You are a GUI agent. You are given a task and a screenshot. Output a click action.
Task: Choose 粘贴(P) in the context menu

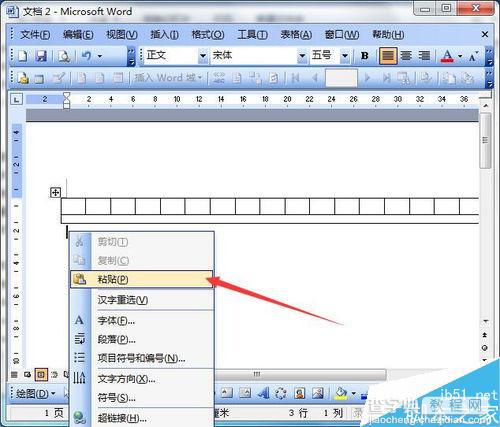tap(142, 279)
